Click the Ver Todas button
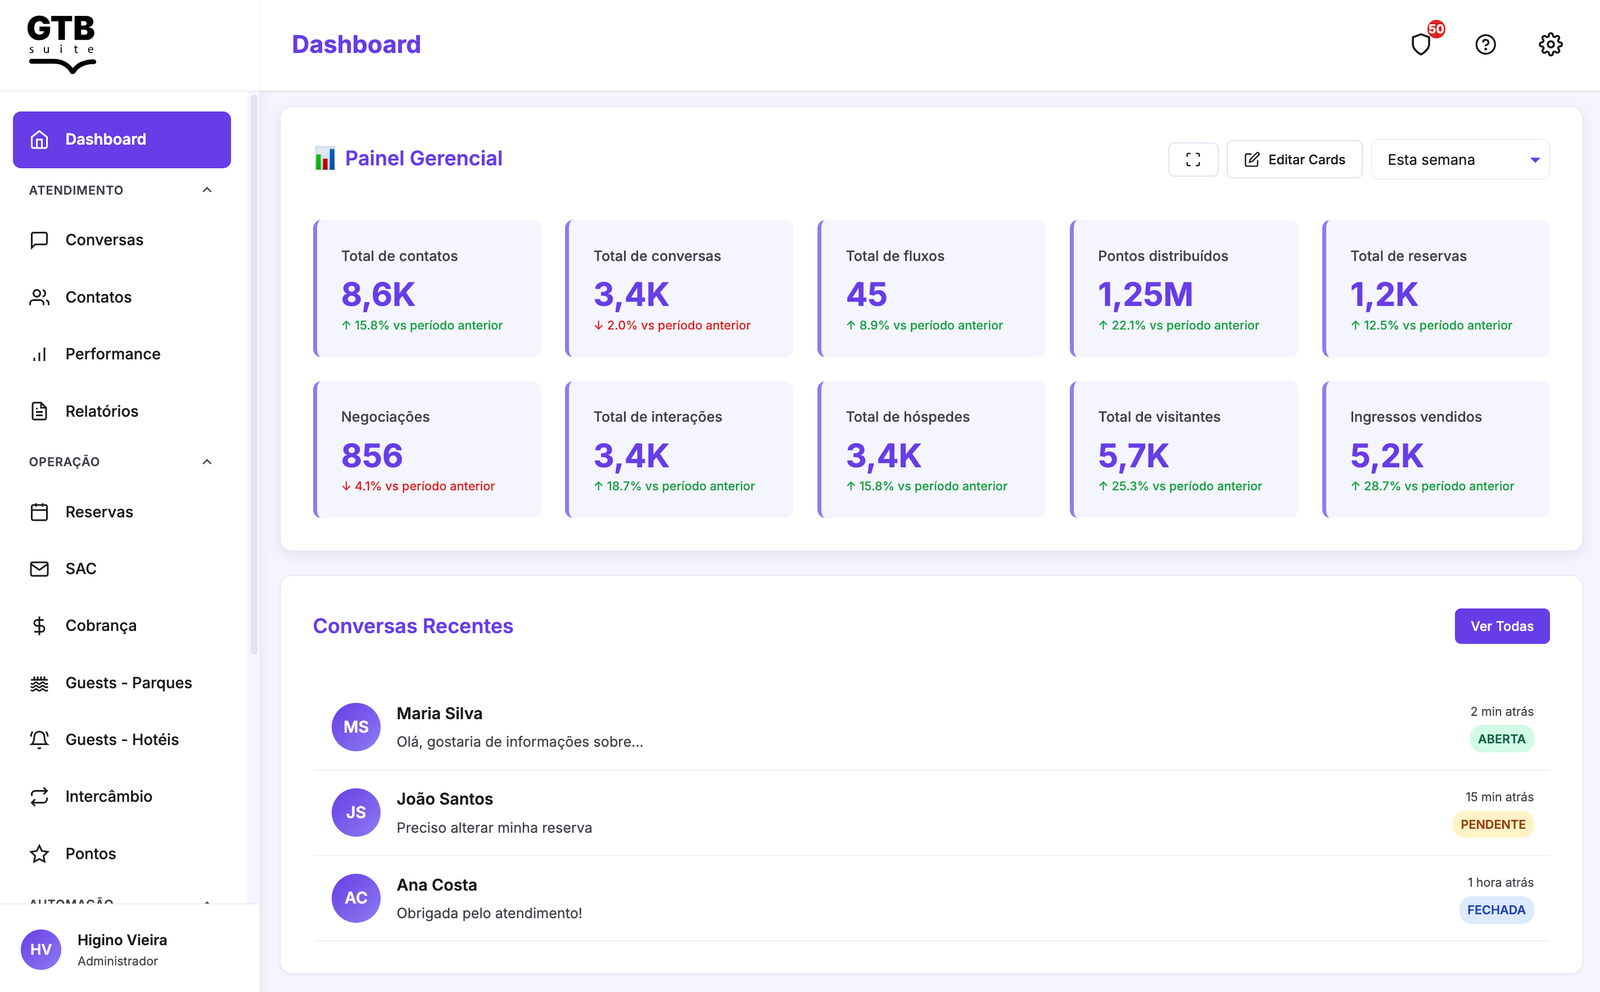Screen dimensions: 1600x992 coord(1501,626)
